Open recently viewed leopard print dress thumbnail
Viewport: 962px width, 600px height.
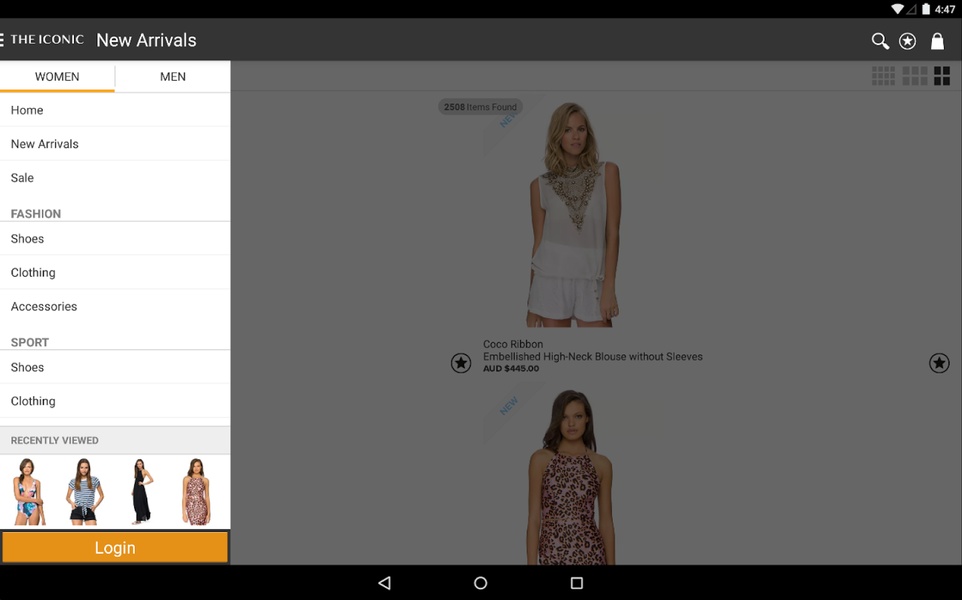click(x=196, y=492)
